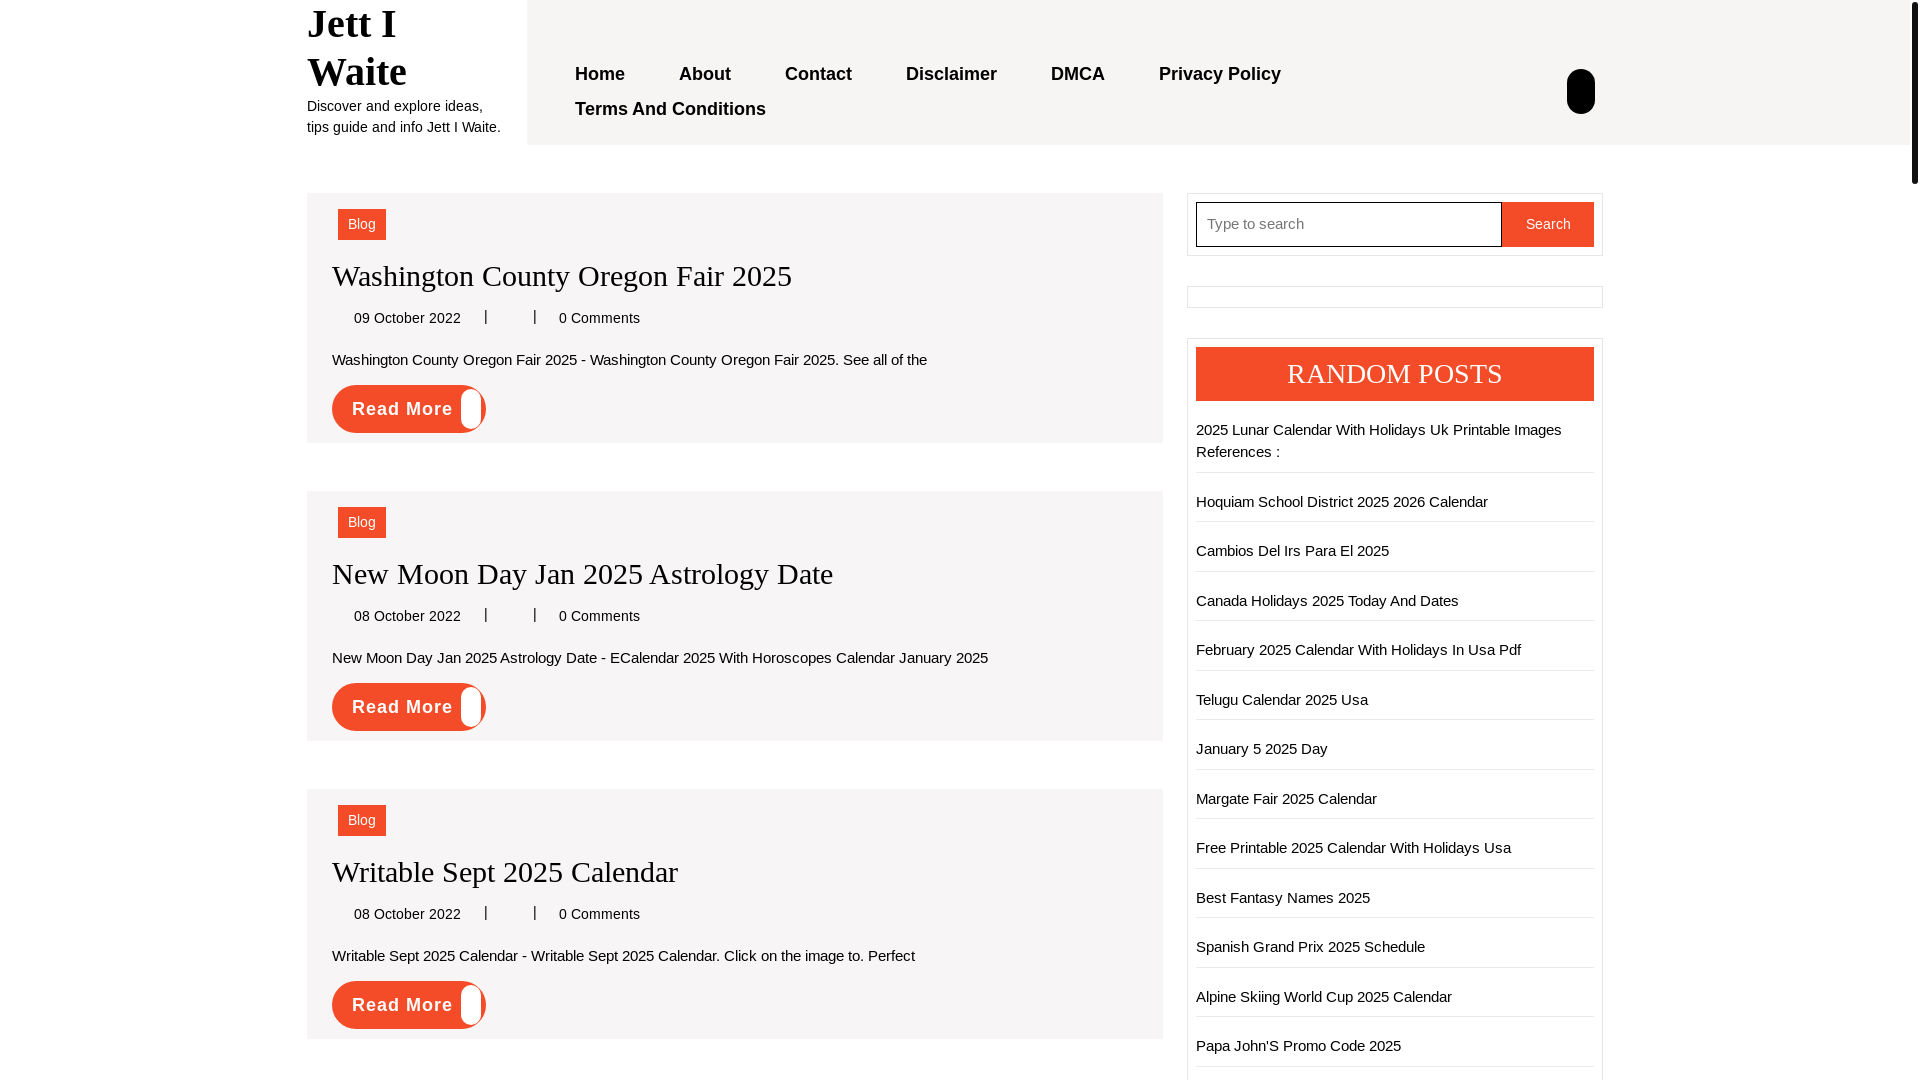
Task: Open February 2025 Calendar With Holidays In Usa Pdf
Action: point(1358,650)
